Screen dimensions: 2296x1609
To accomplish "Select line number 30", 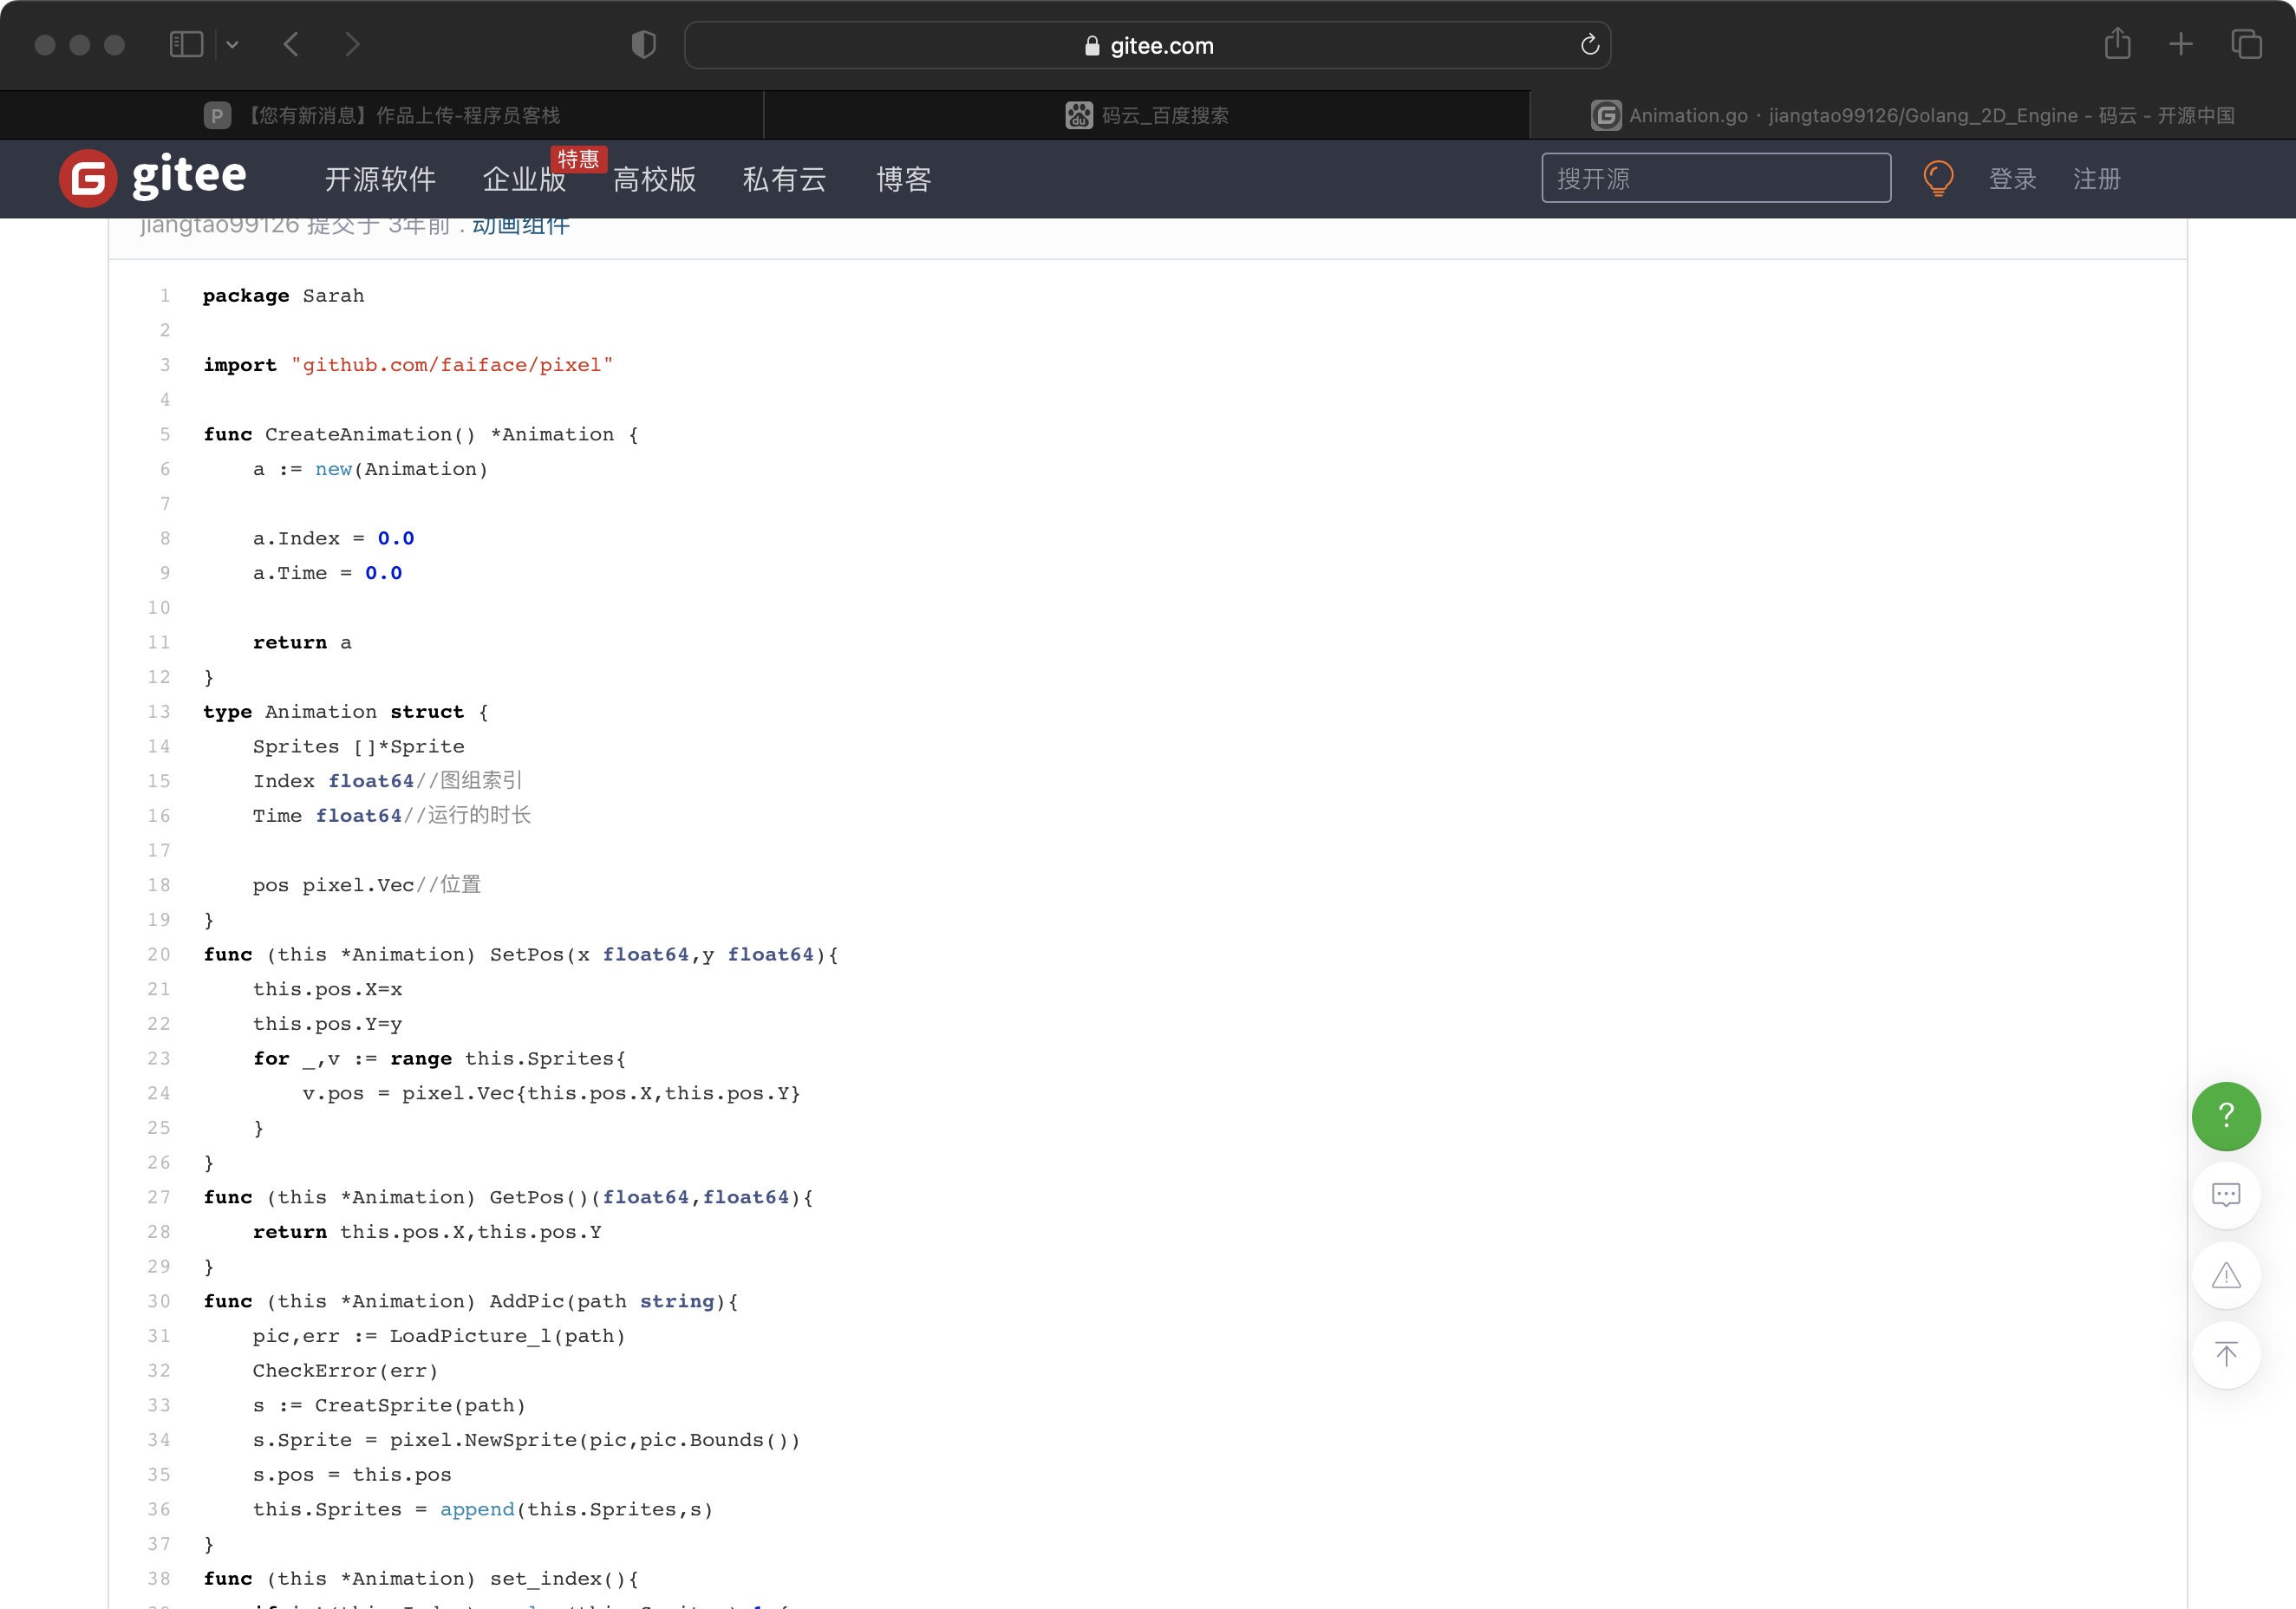I will point(159,1301).
